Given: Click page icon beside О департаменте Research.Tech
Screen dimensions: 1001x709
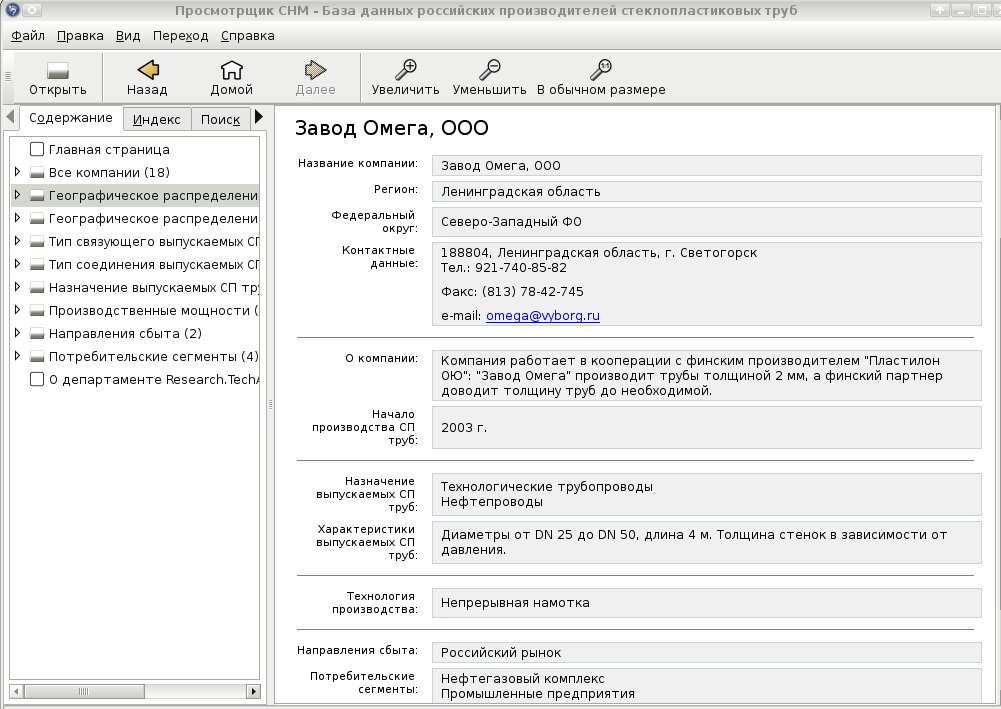Looking at the screenshot, I should [x=37, y=379].
